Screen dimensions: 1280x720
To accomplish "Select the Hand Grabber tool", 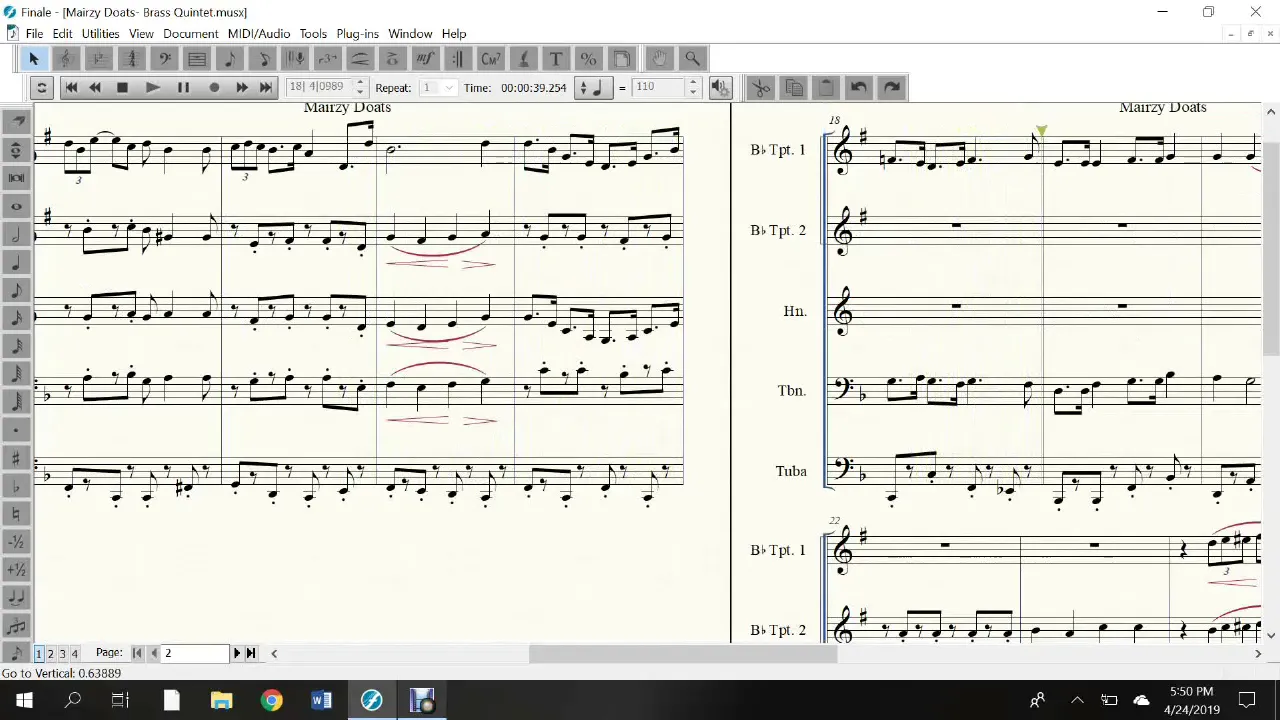I will (x=659, y=58).
